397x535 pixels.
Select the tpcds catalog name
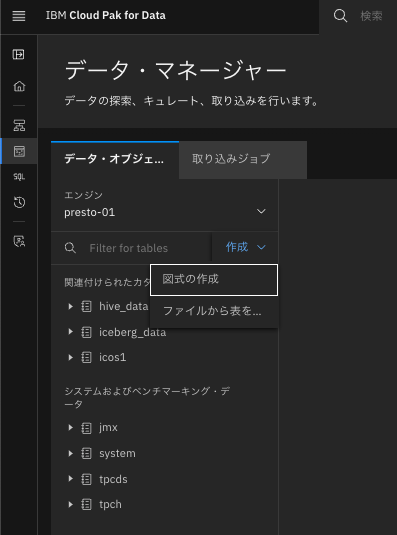click(113, 479)
